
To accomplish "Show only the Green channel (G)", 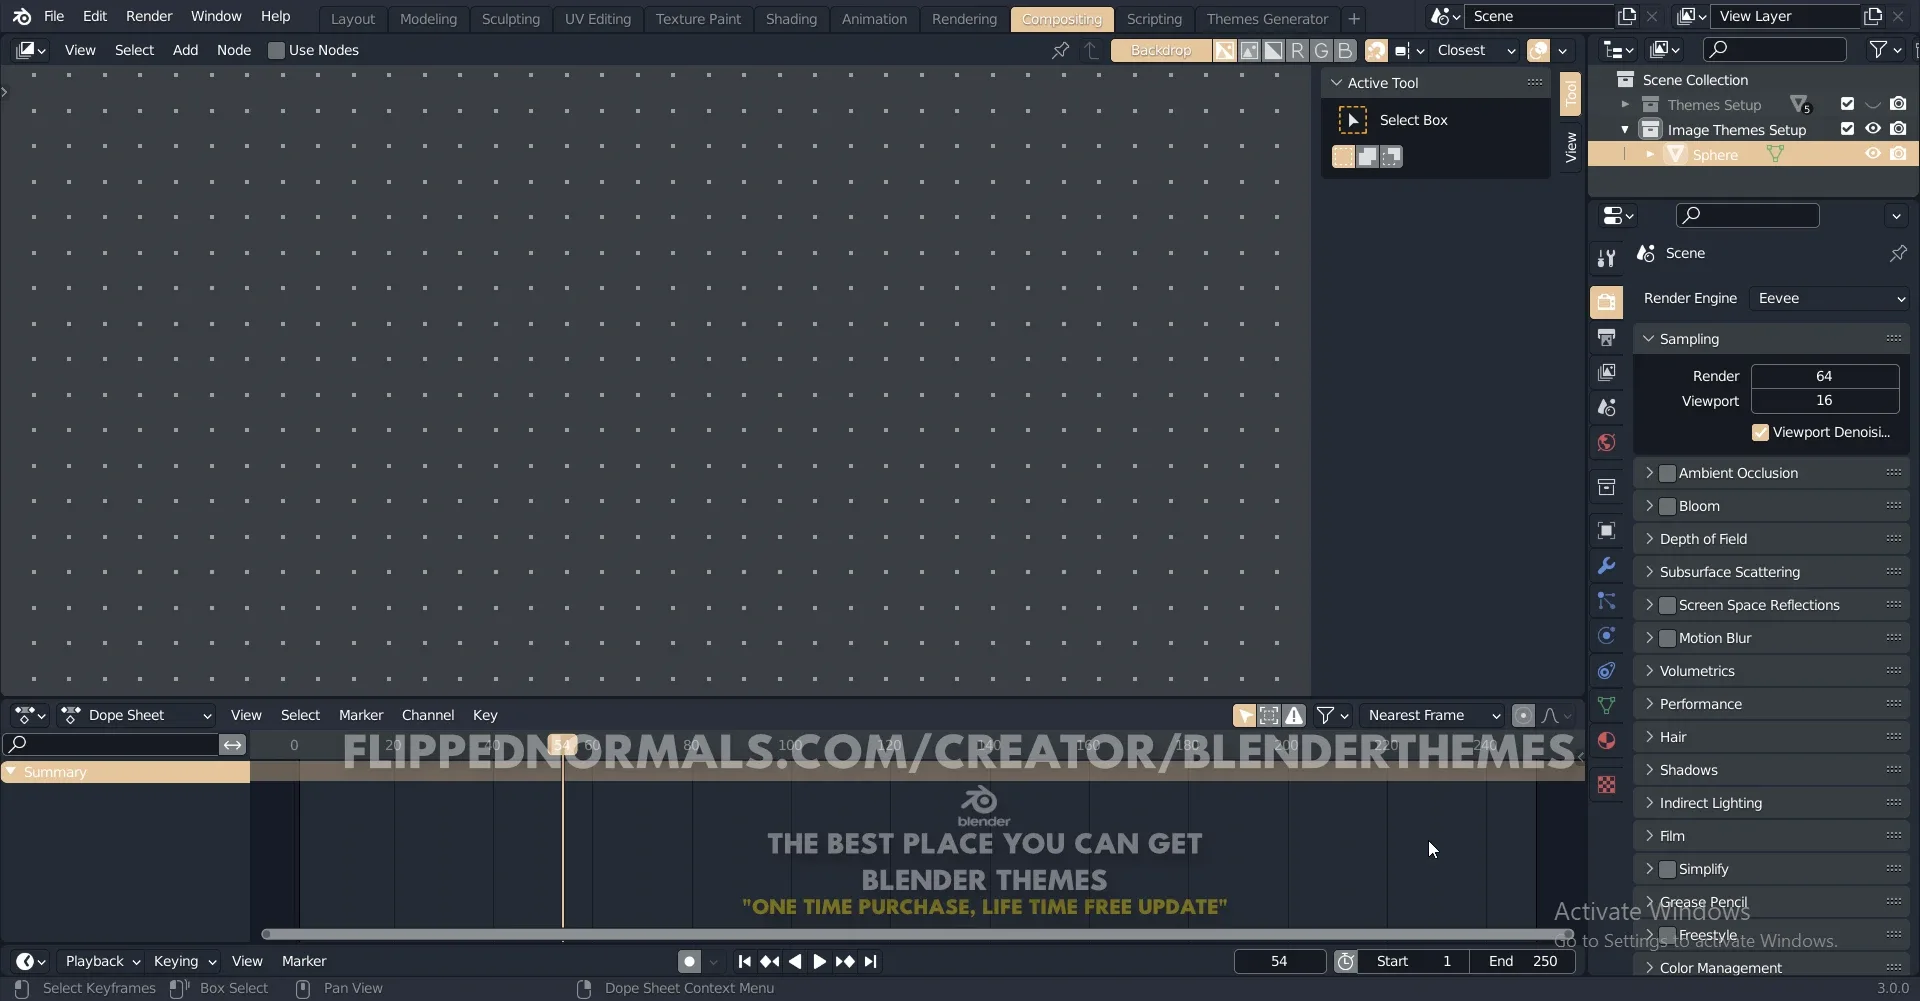I will click(1321, 50).
